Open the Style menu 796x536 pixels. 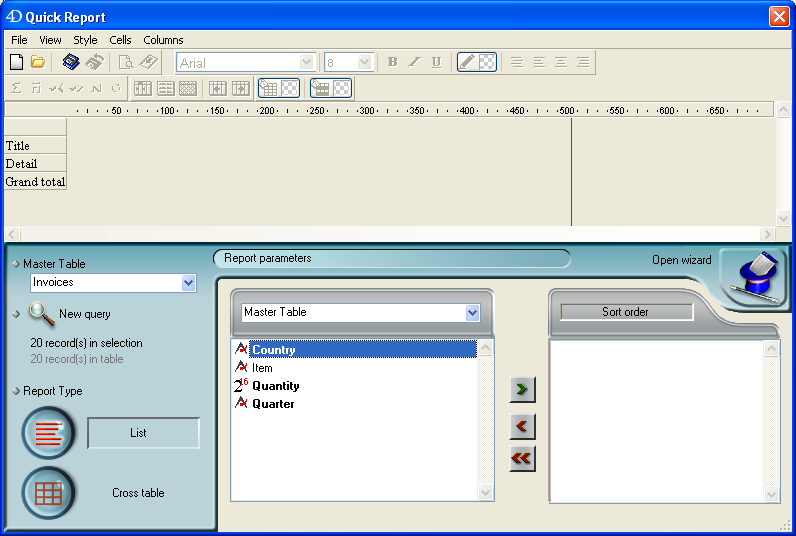tap(85, 40)
